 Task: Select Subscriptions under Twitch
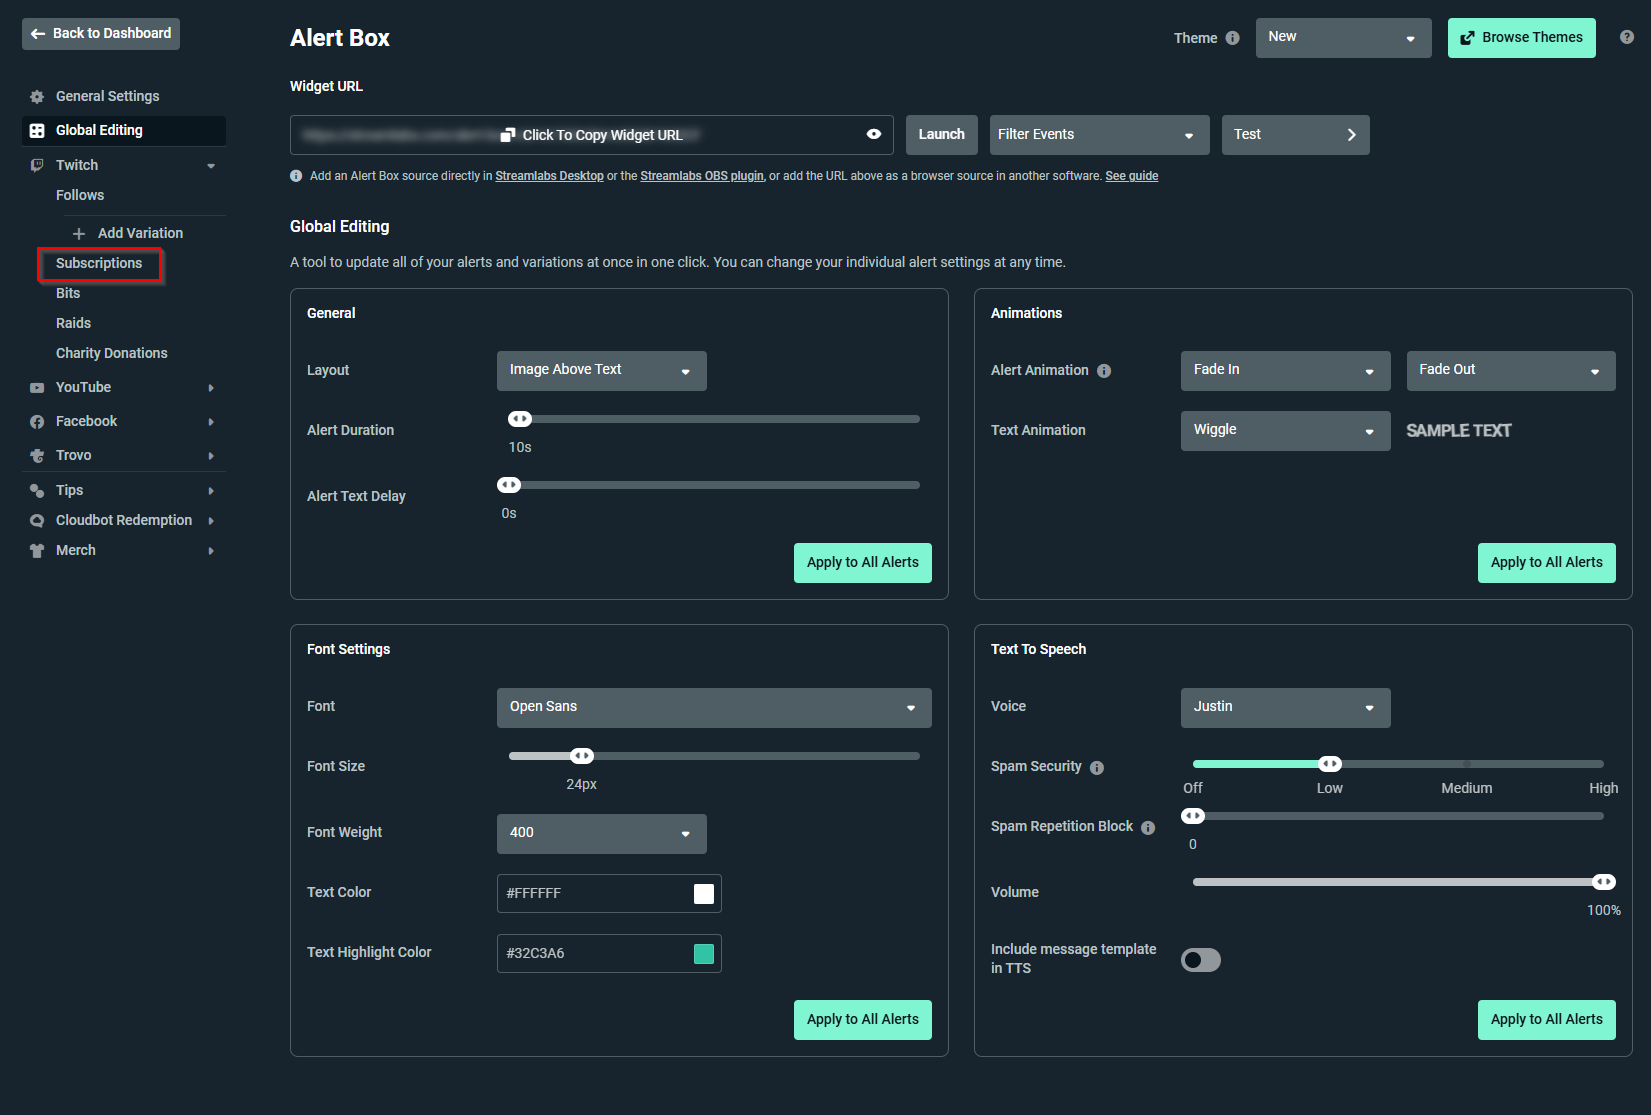pyautogui.click(x=99, y=263)
